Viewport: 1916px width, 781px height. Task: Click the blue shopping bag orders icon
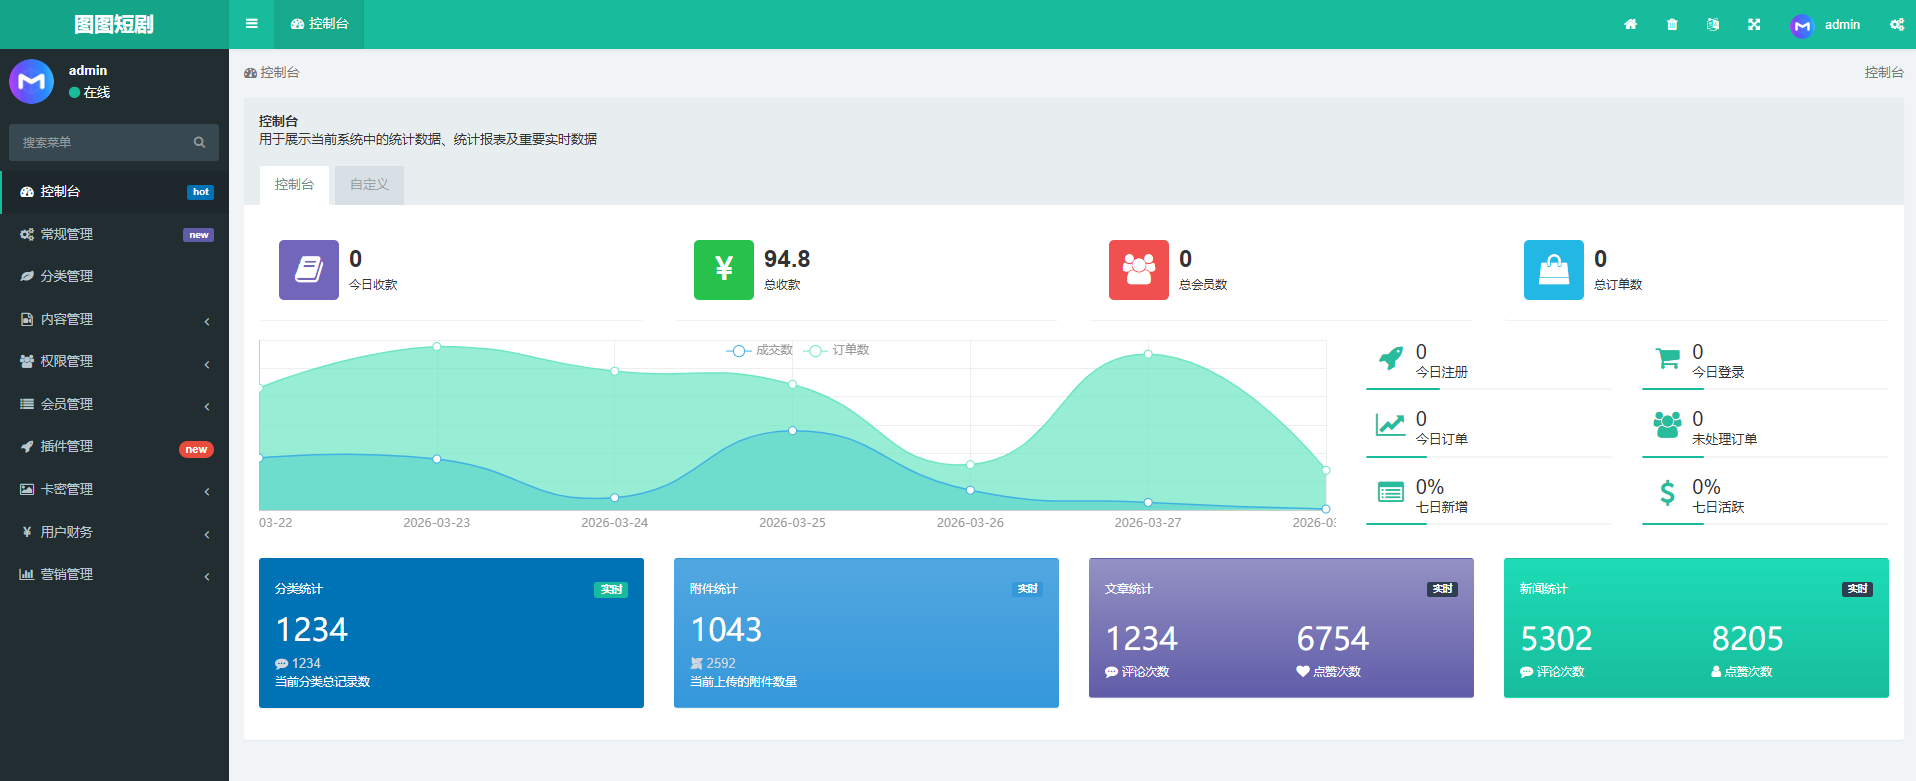tap(1553, 269)
